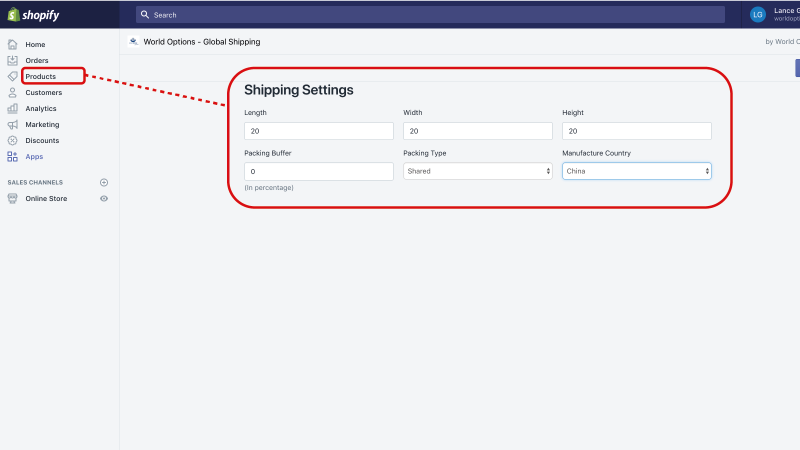Open Products in the sidebar

click(40, 77)
